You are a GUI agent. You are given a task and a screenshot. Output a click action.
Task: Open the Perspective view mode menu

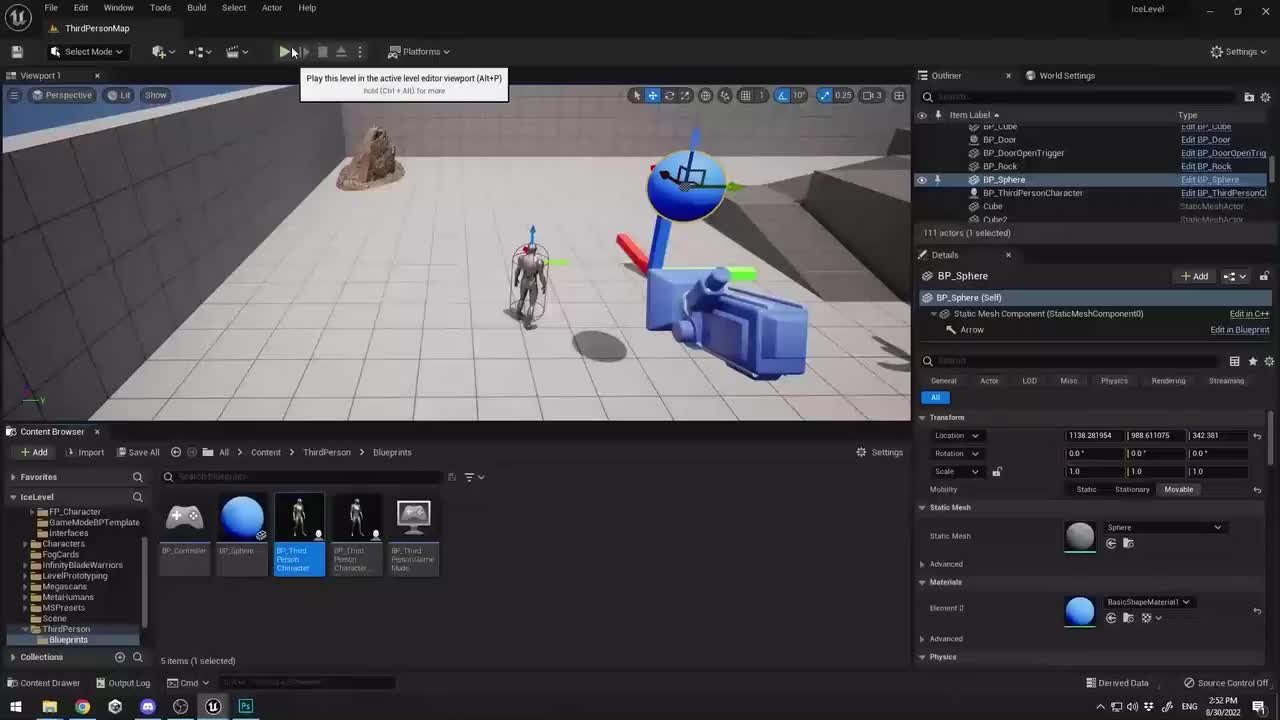pos(62,95)
